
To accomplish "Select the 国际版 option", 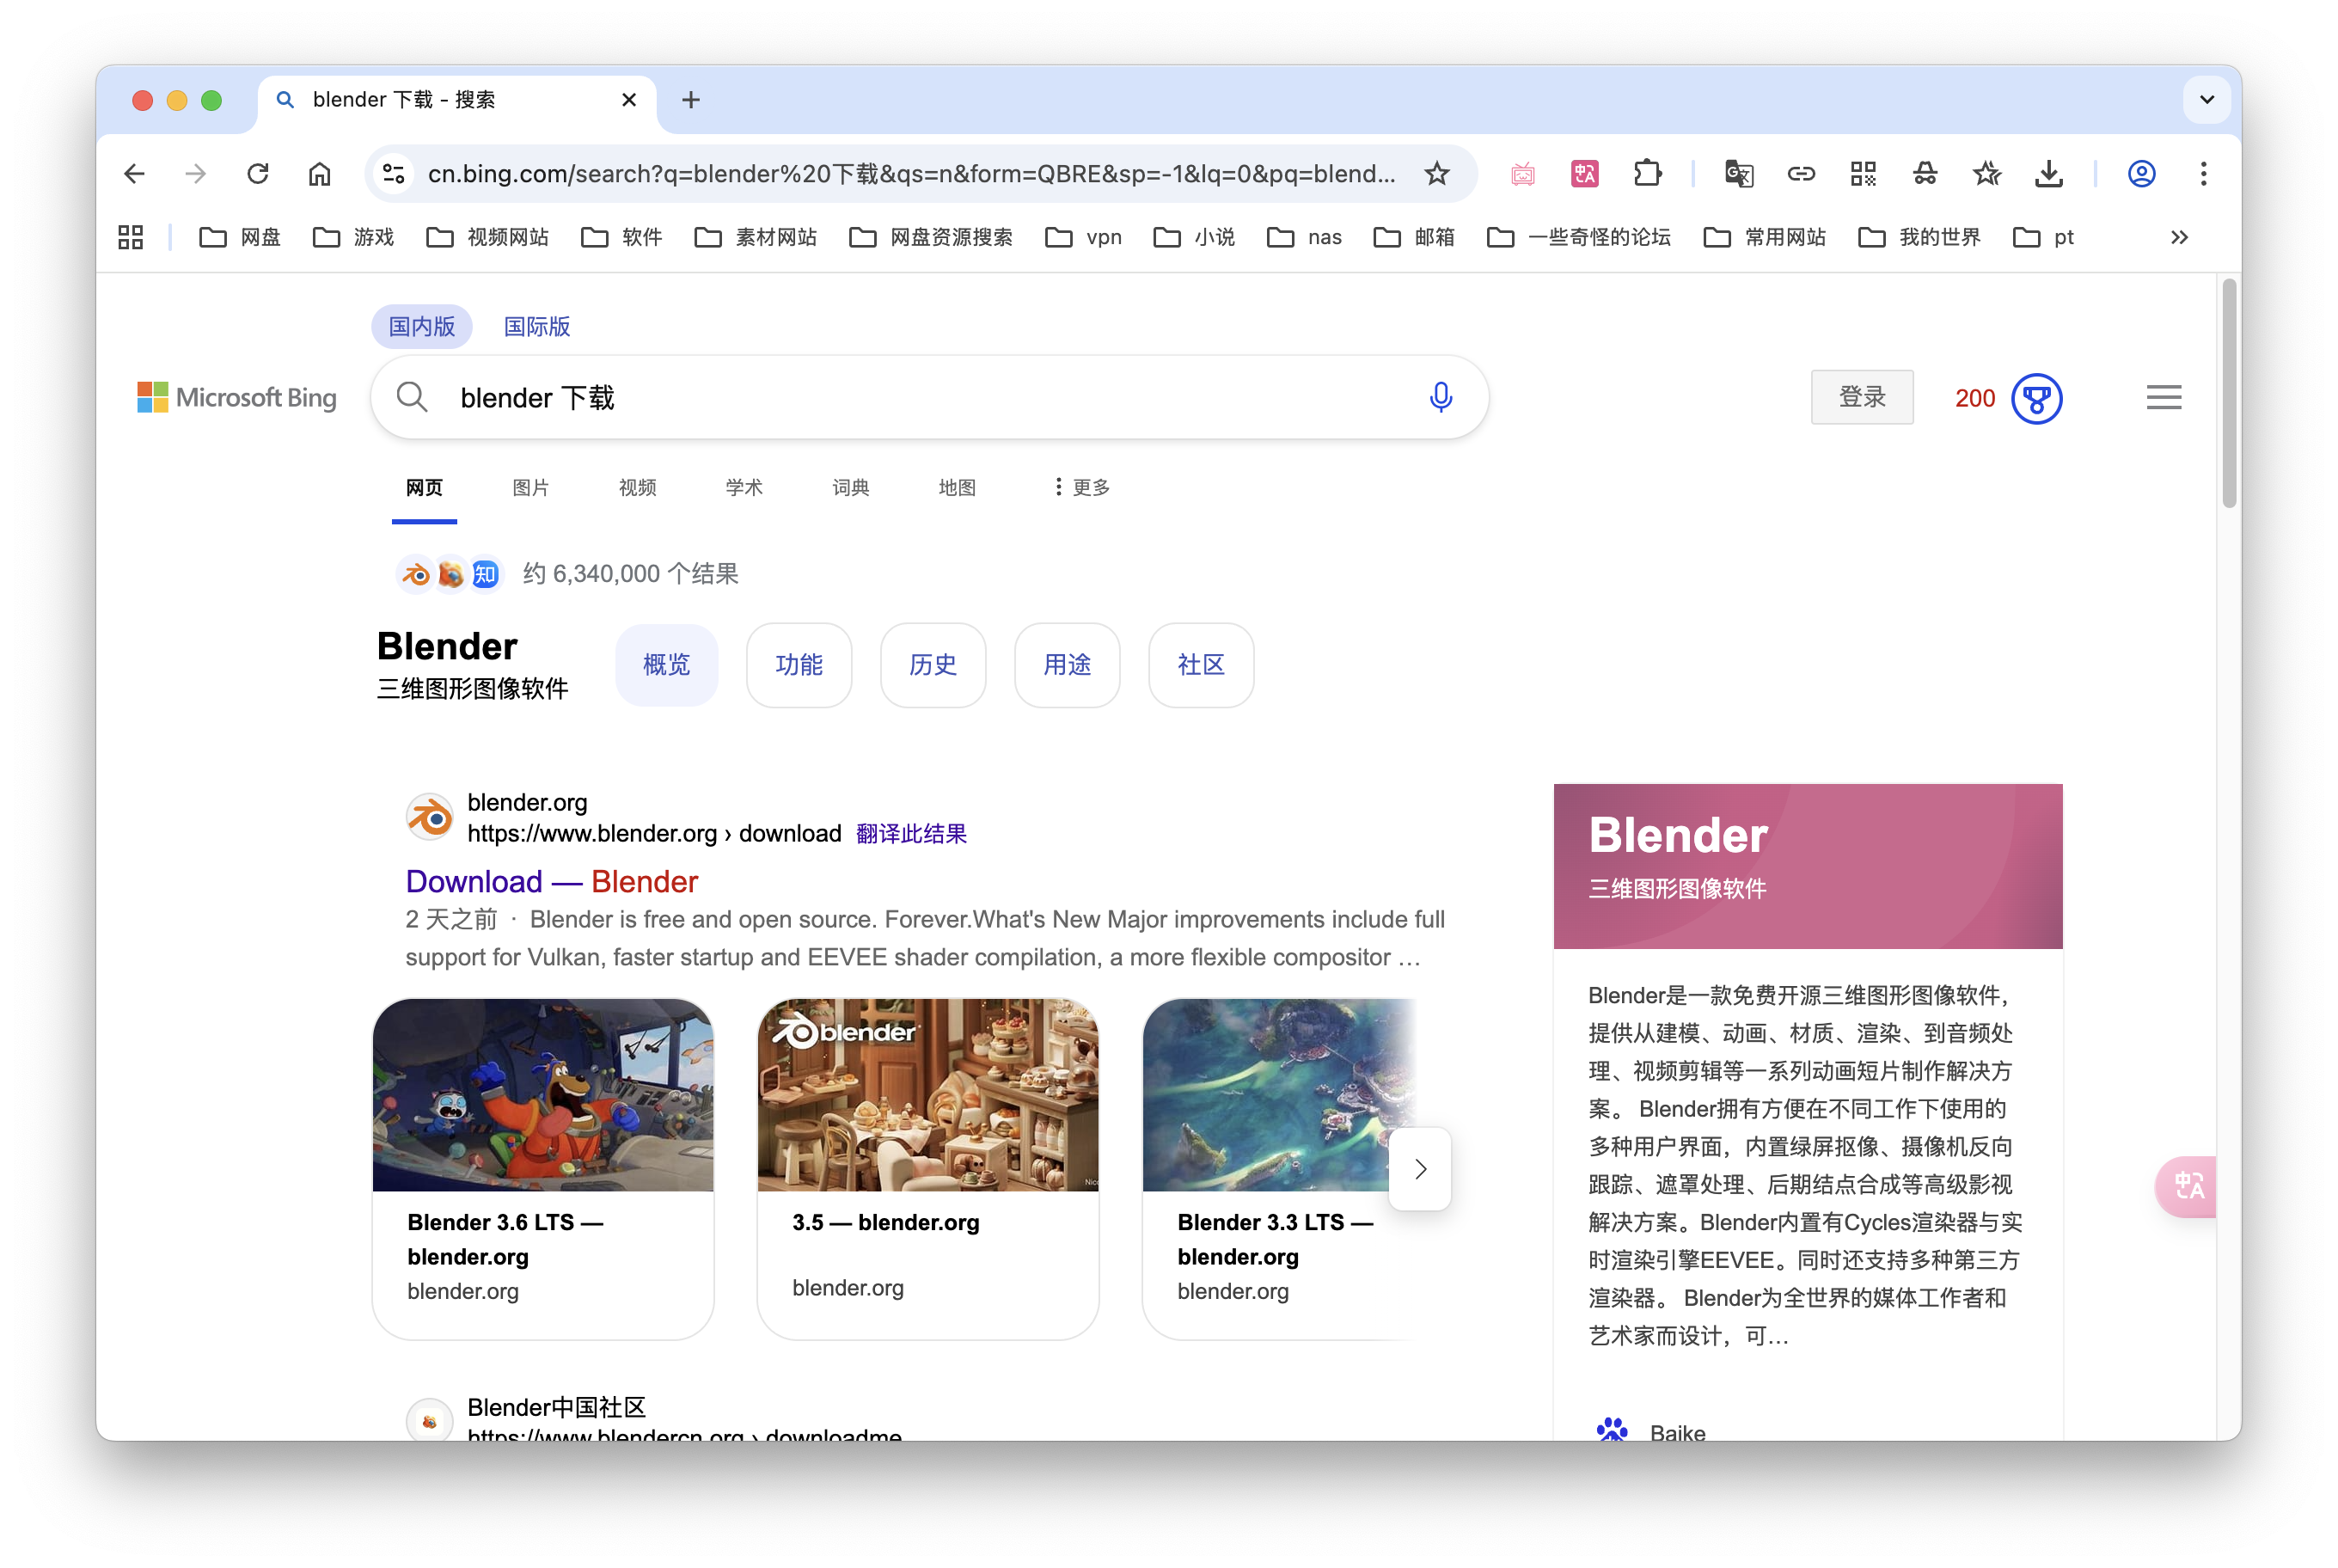I will (536, 326).
